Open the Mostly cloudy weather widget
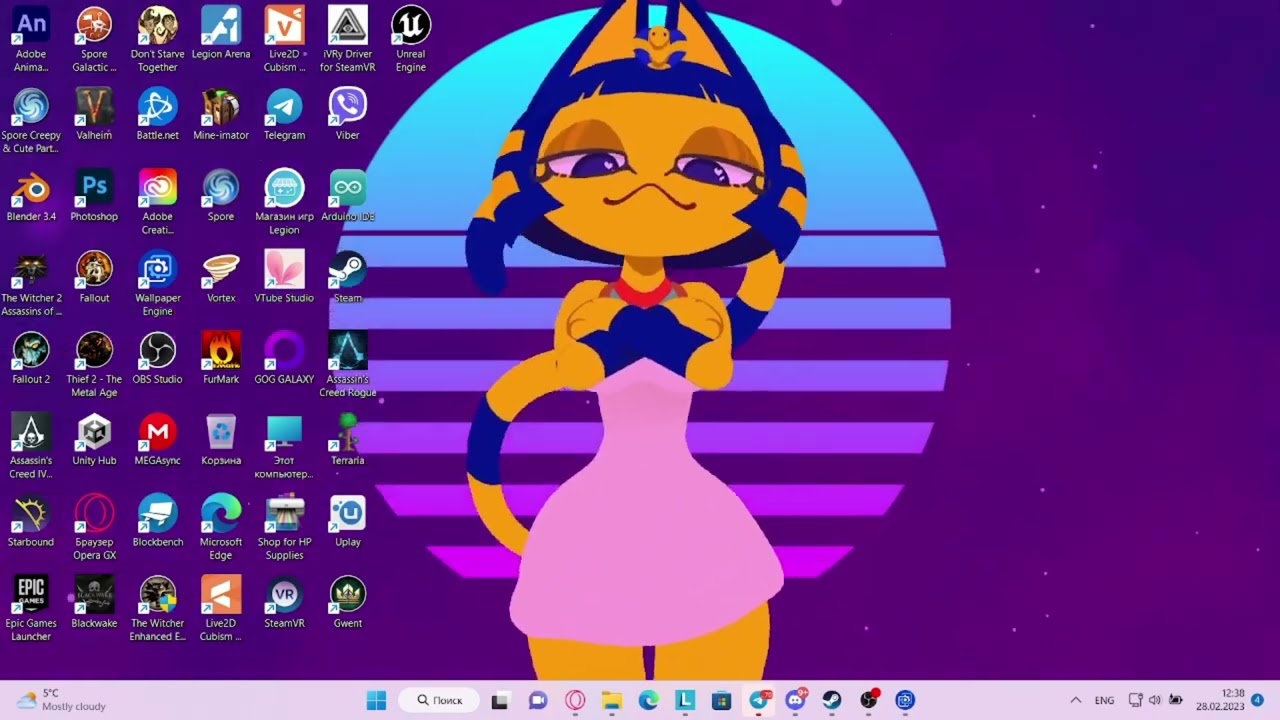The width and height of the screenshot is (1280, 720). tap(61, 700)
